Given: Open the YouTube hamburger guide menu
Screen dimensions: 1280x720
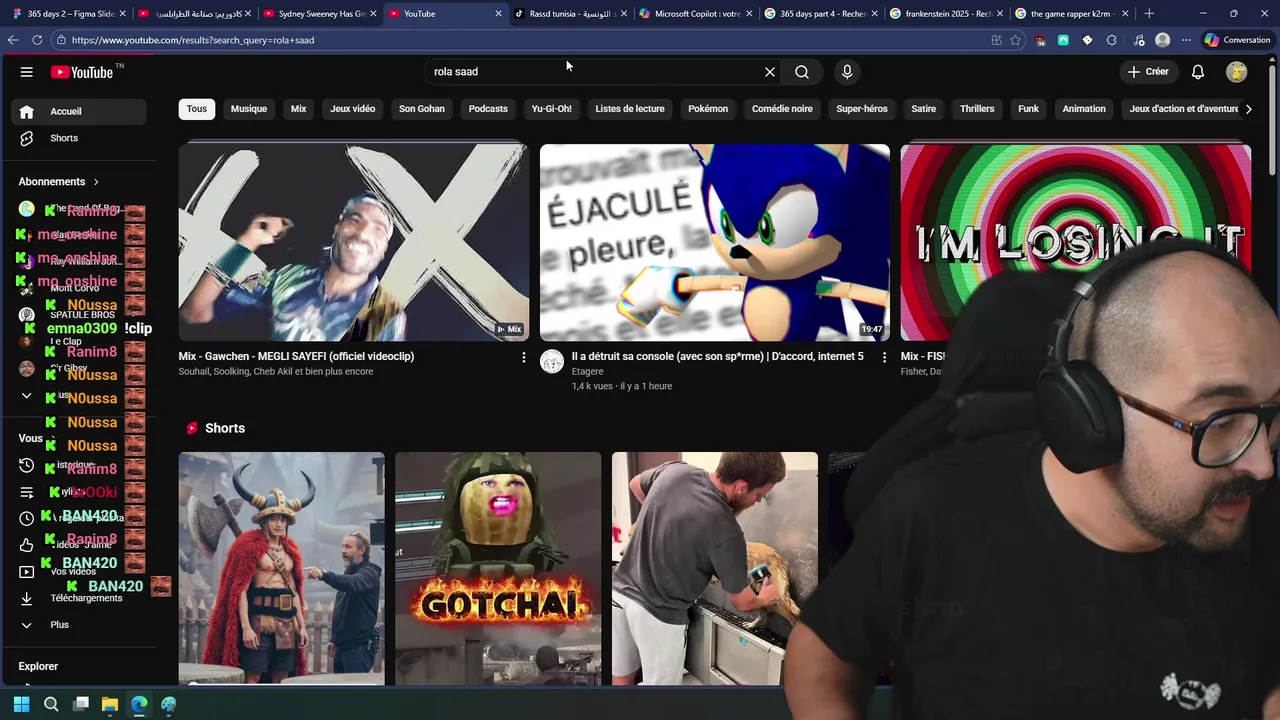Looking at the screenshot, I should pos(27,72).
